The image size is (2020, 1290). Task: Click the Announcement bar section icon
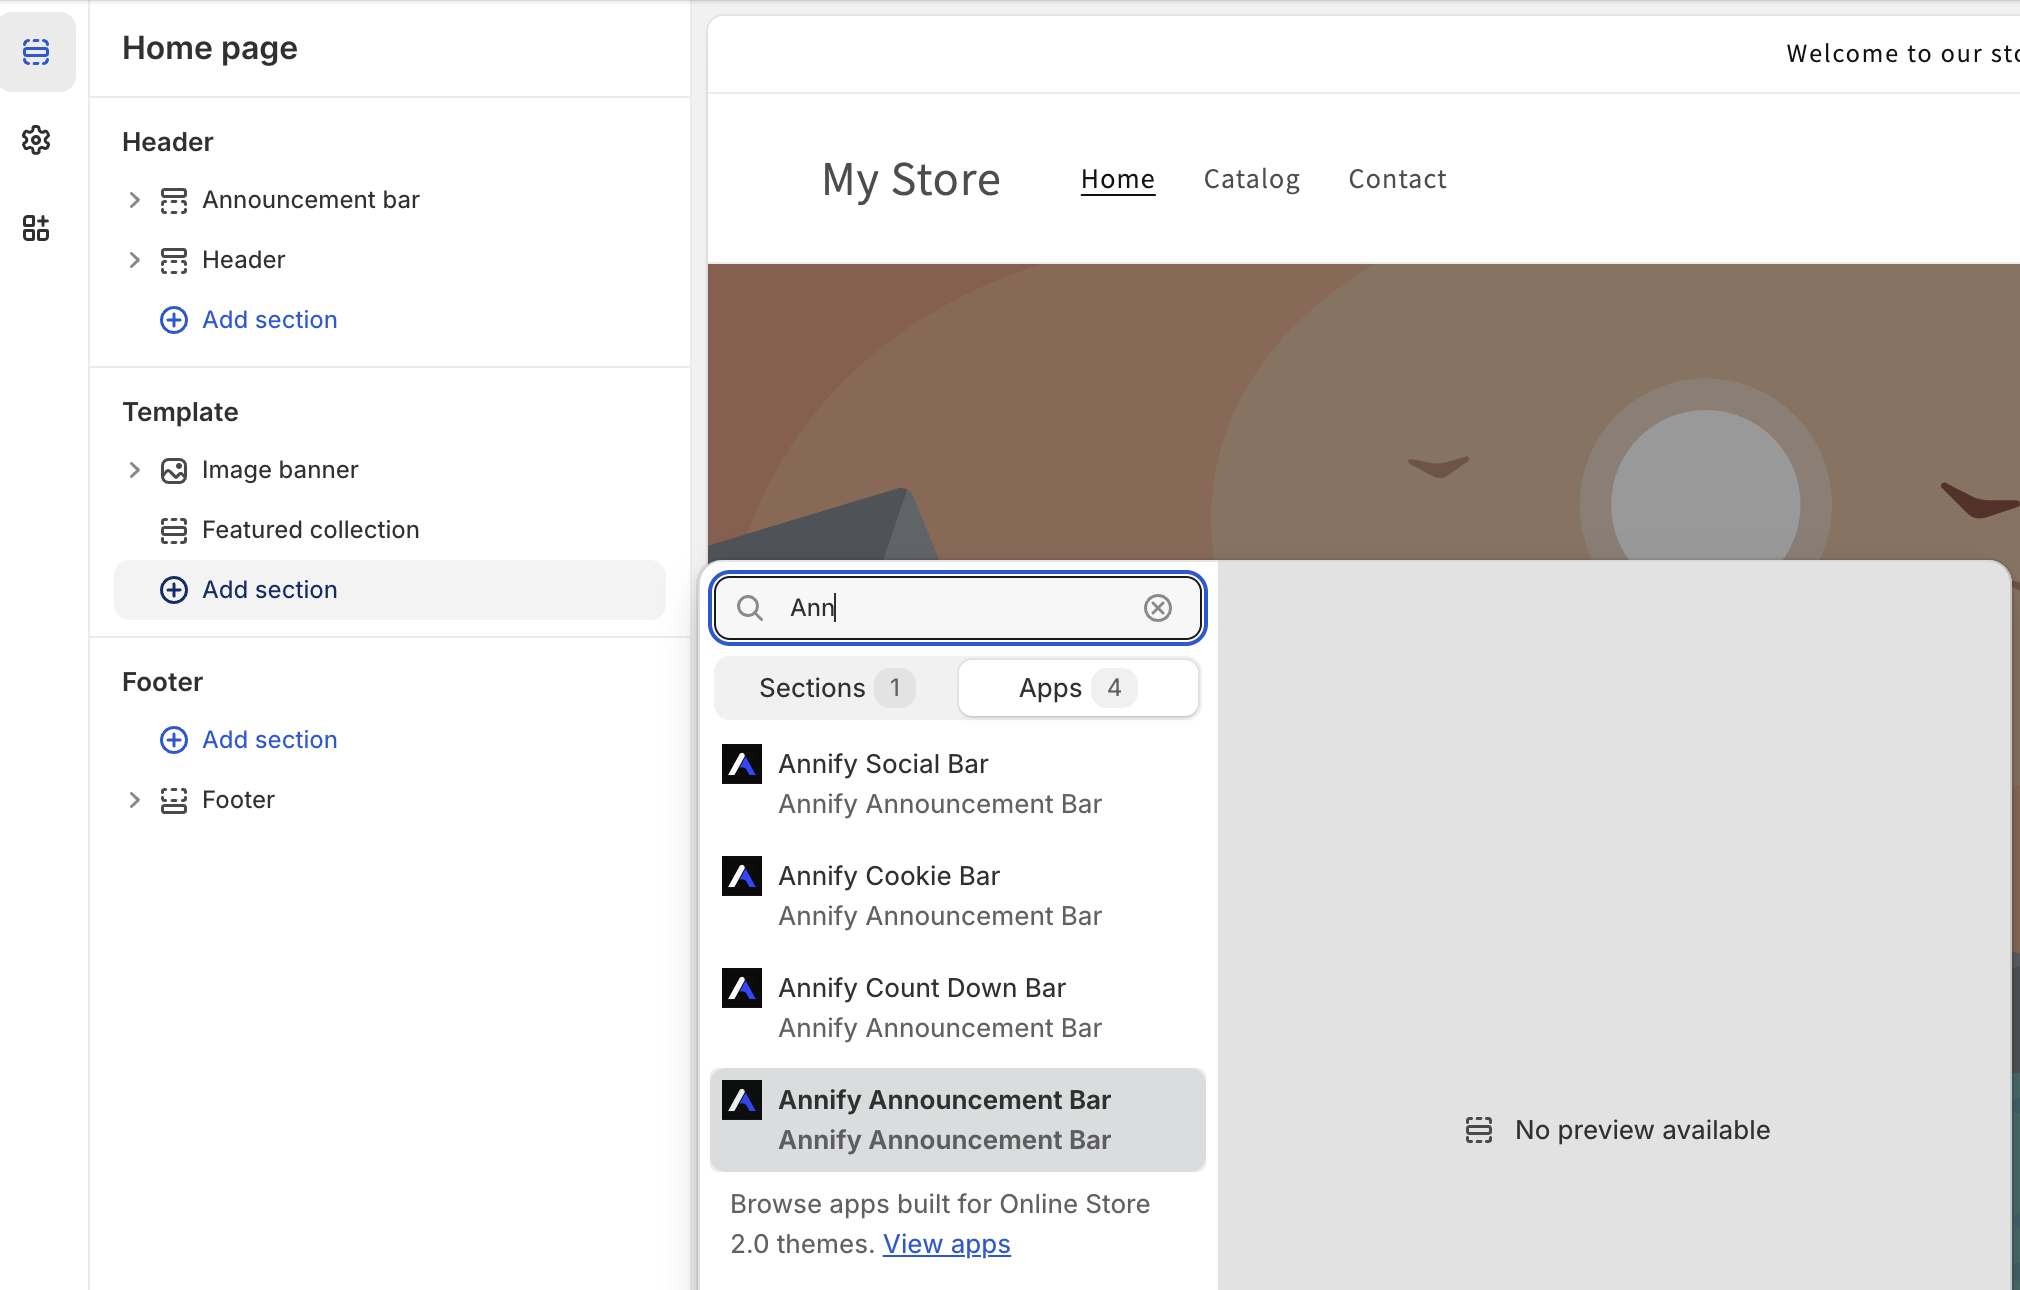pos(174,200)
